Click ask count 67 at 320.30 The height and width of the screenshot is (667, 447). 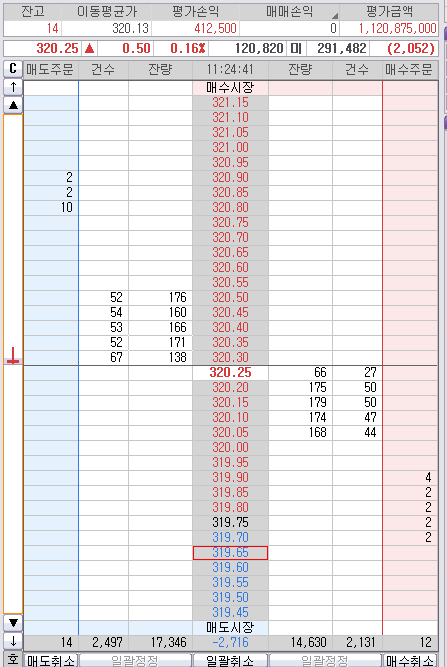pos(104,357)
